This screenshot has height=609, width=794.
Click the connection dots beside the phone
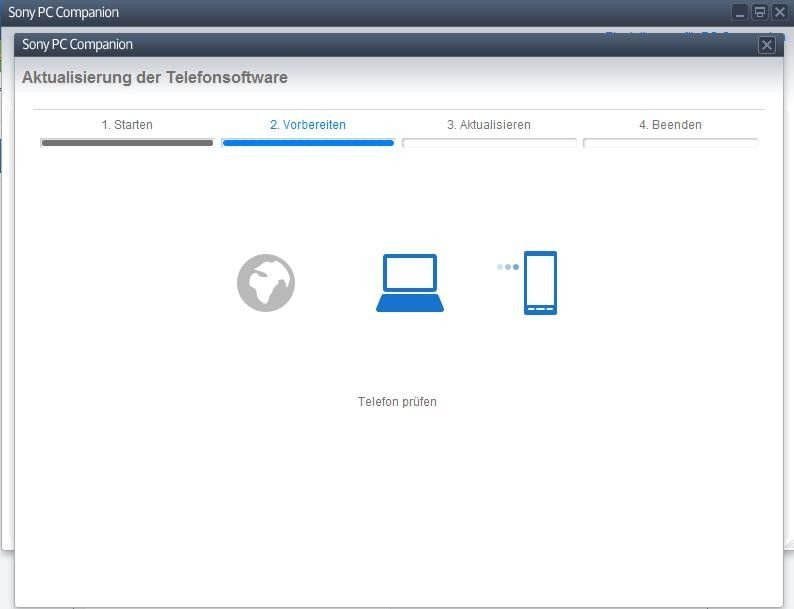[507, 267]
